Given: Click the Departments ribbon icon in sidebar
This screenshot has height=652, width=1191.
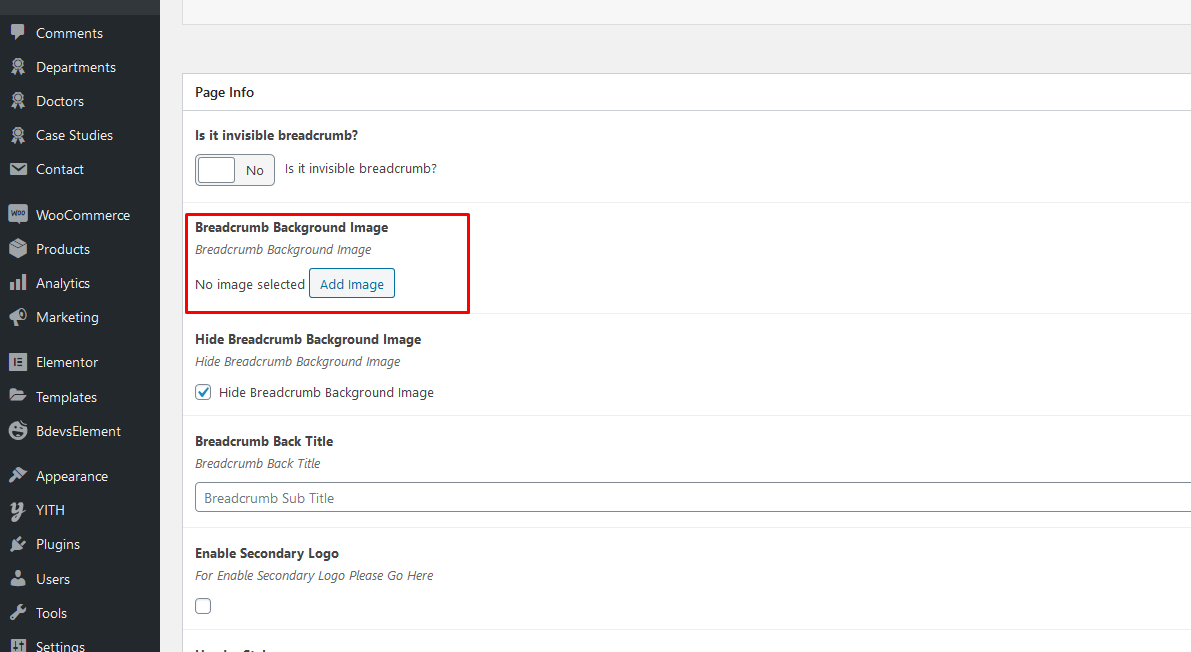Looking at the screenshot, I should click(x=17, y=67).
